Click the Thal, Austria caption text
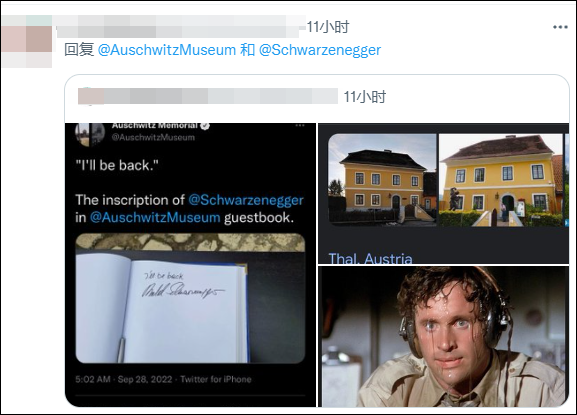 [370, 258]
